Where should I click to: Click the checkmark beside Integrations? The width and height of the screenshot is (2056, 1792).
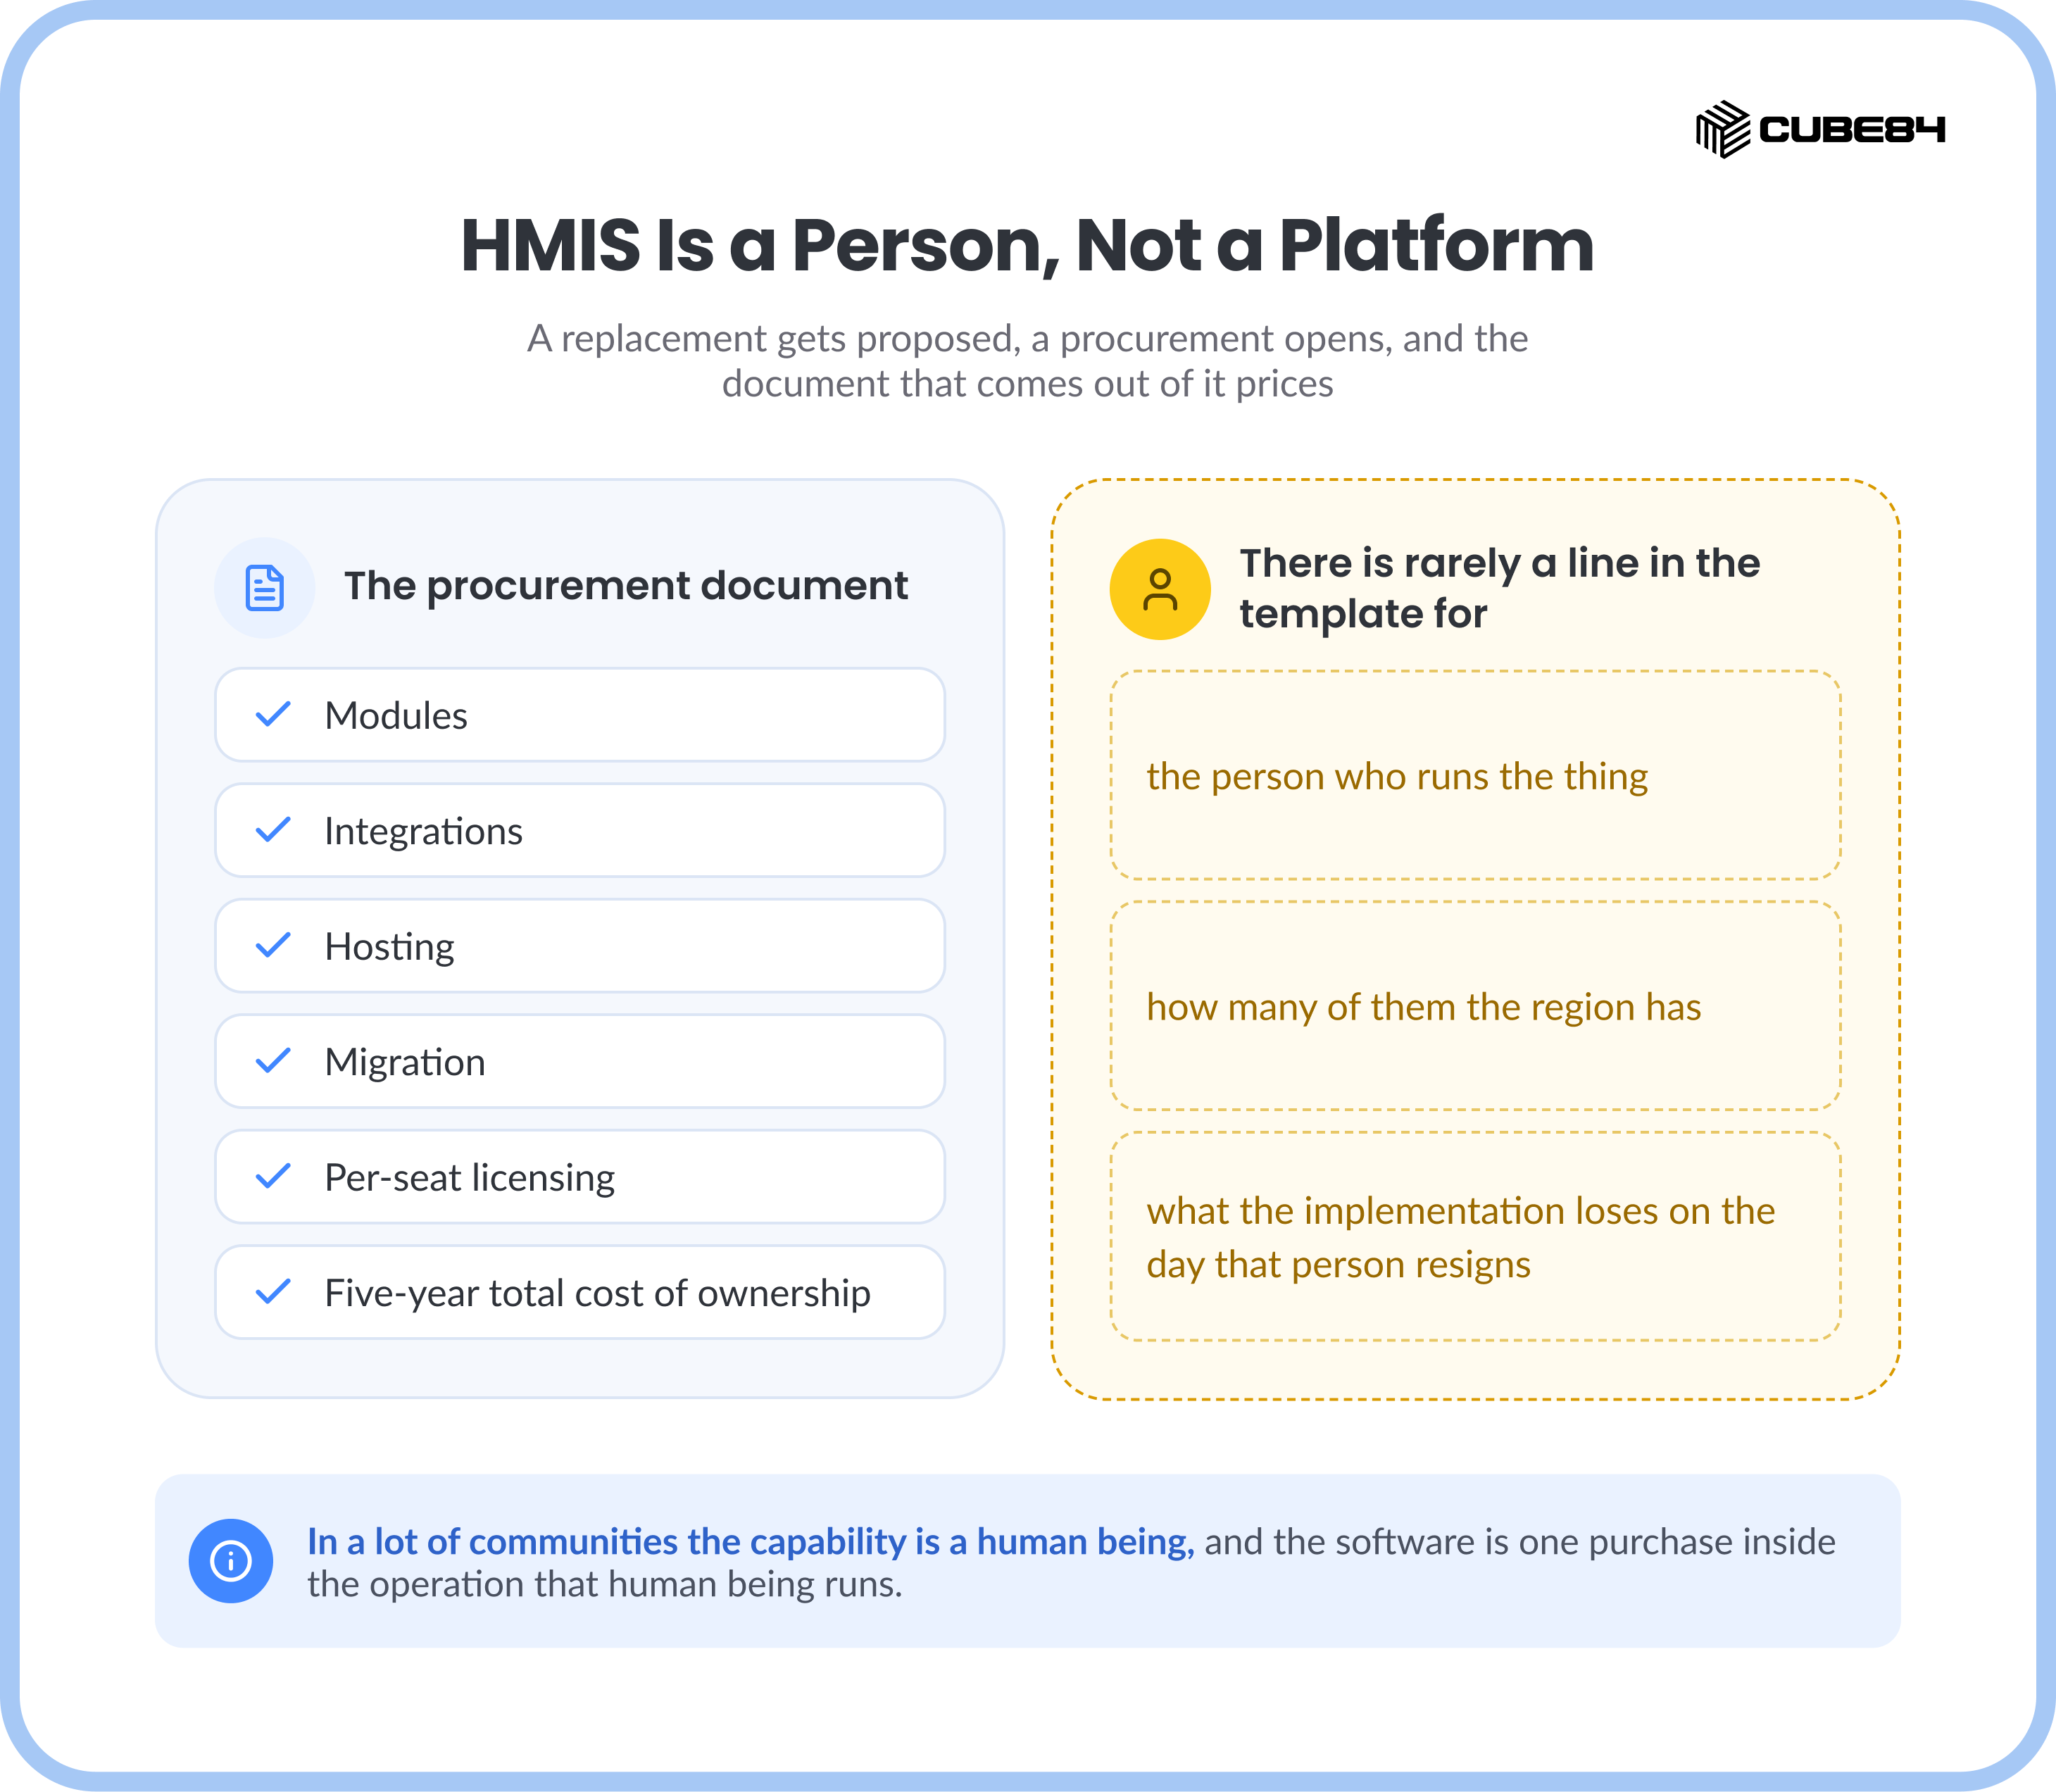click(273, 830)
